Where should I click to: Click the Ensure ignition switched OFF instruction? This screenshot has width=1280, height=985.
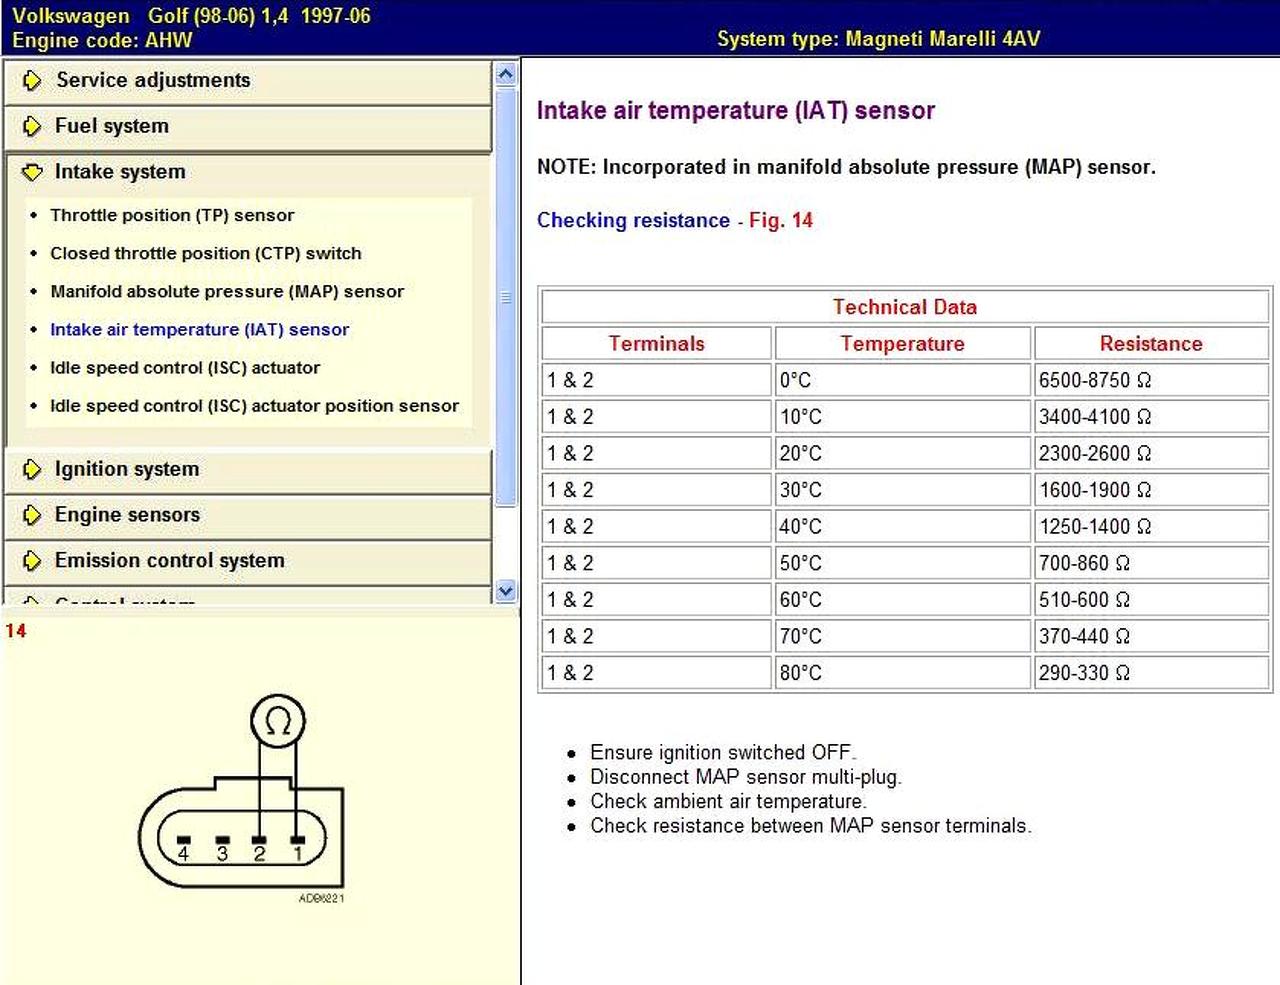point(723,752)
